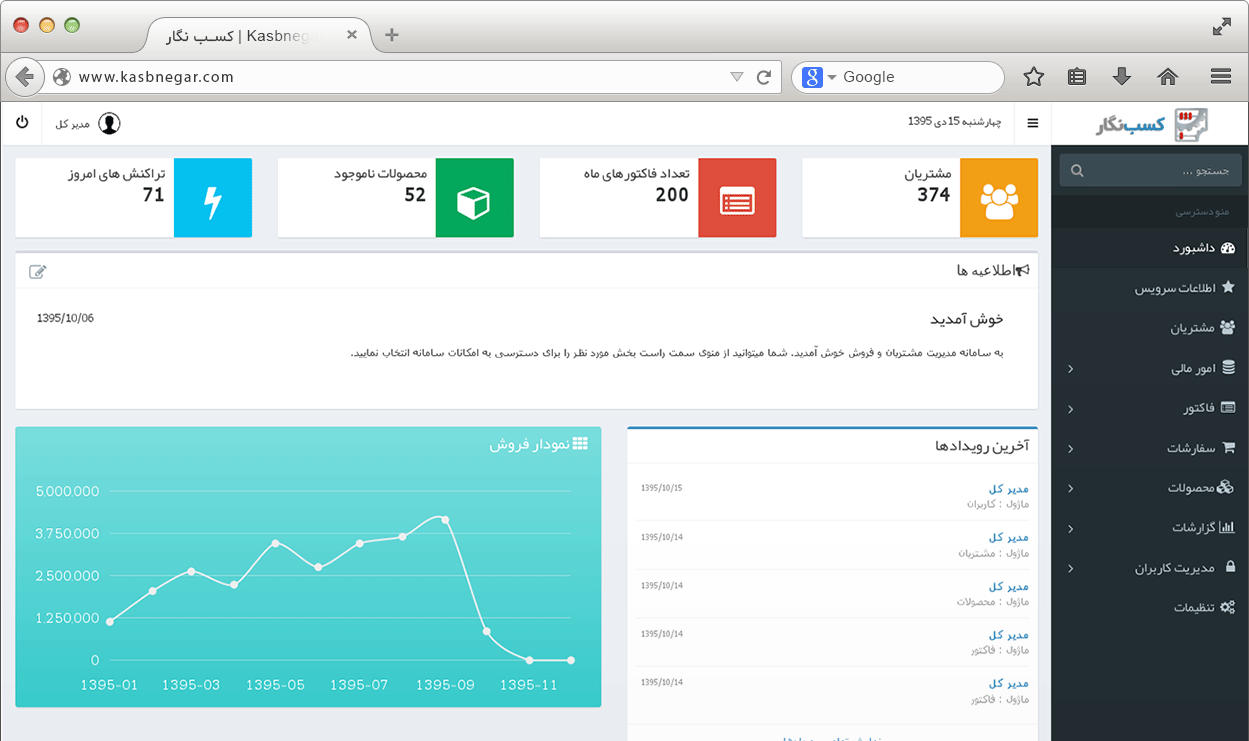Image resolution: width=1249 pixels, height=741 pixels.
Task: Click the lightning icon on تراکنش های امروز card
Action: pos(213,197)
